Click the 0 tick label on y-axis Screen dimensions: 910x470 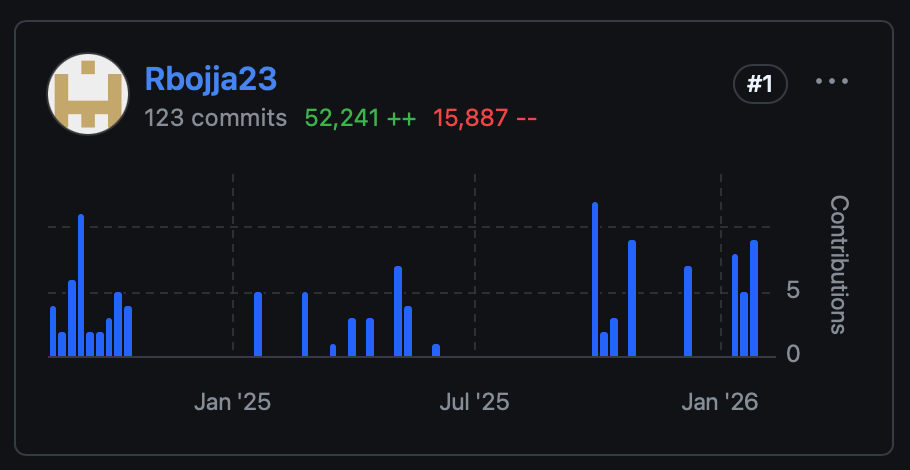pyautogui.click(x=793, y=354)
